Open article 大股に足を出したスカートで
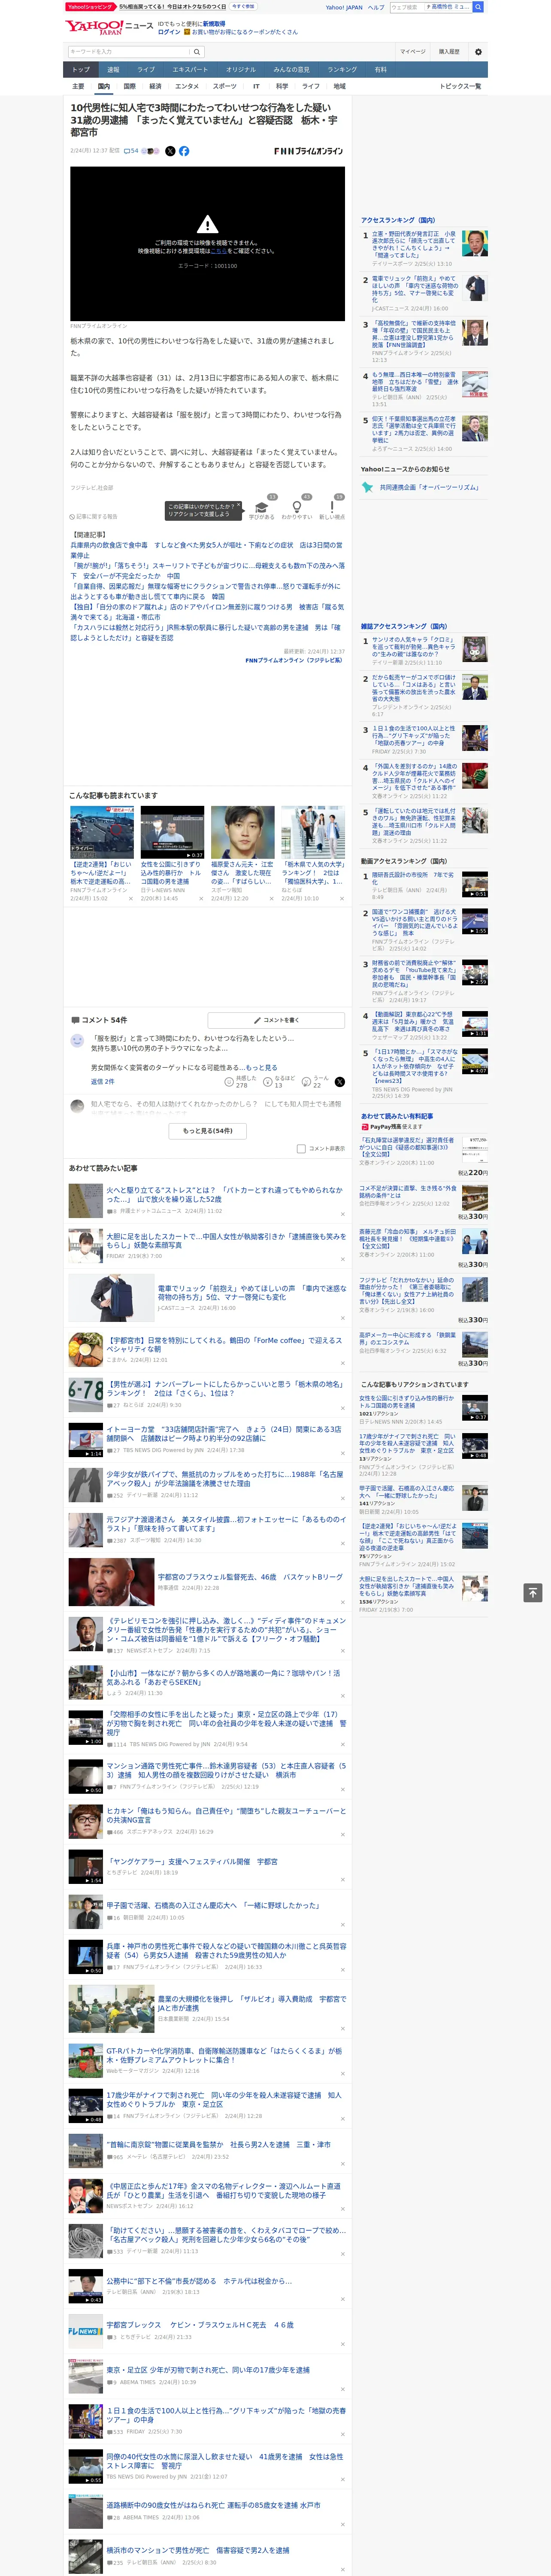 tap(226, 1241)
